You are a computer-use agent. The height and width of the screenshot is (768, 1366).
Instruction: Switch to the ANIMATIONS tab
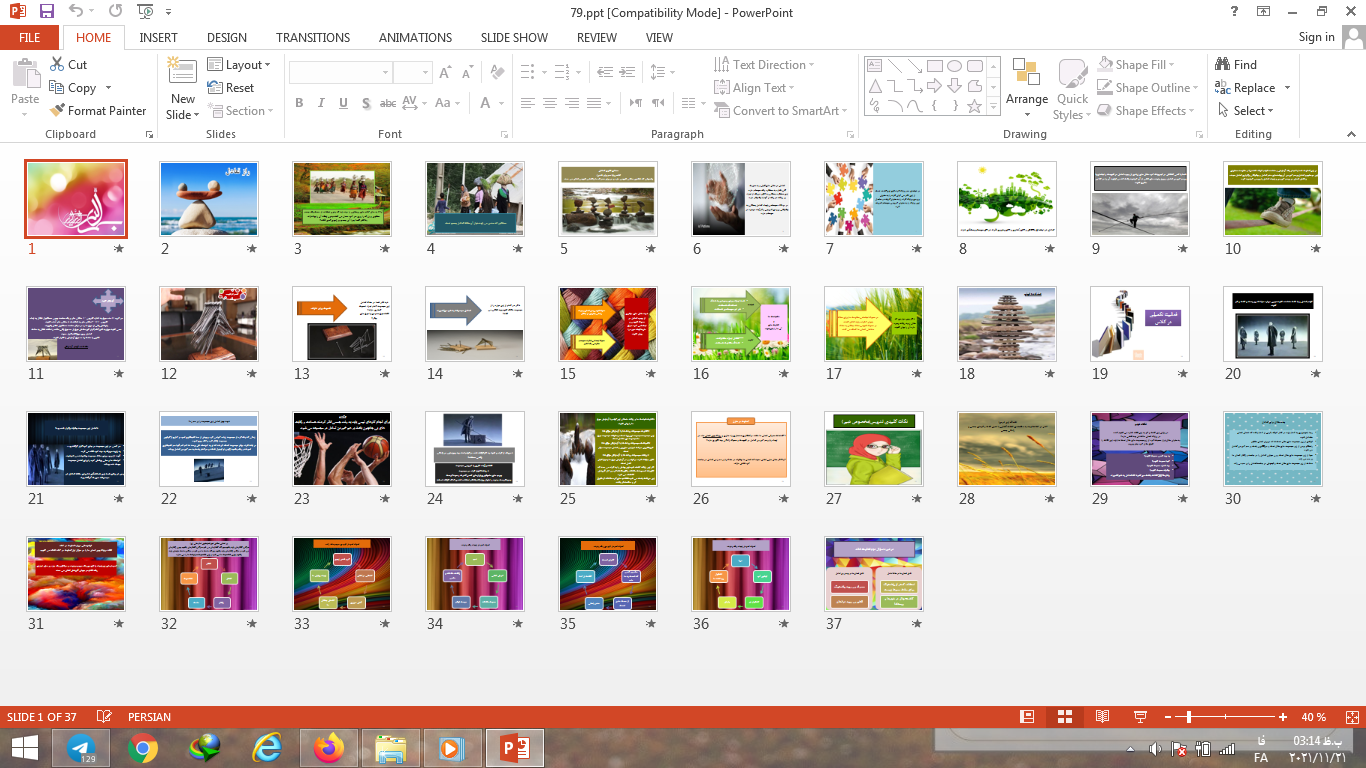415,37
